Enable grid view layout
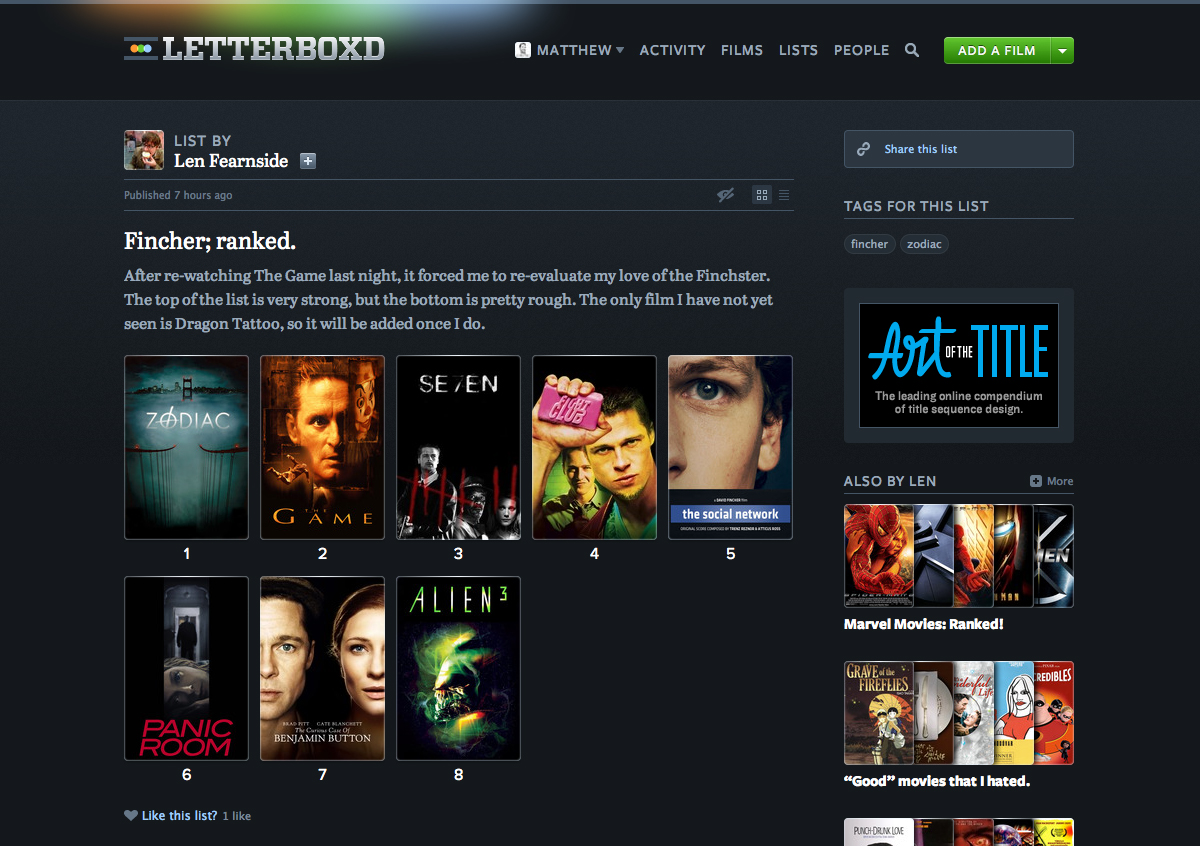The image size is (1200, 846). [x=761, y=194]
